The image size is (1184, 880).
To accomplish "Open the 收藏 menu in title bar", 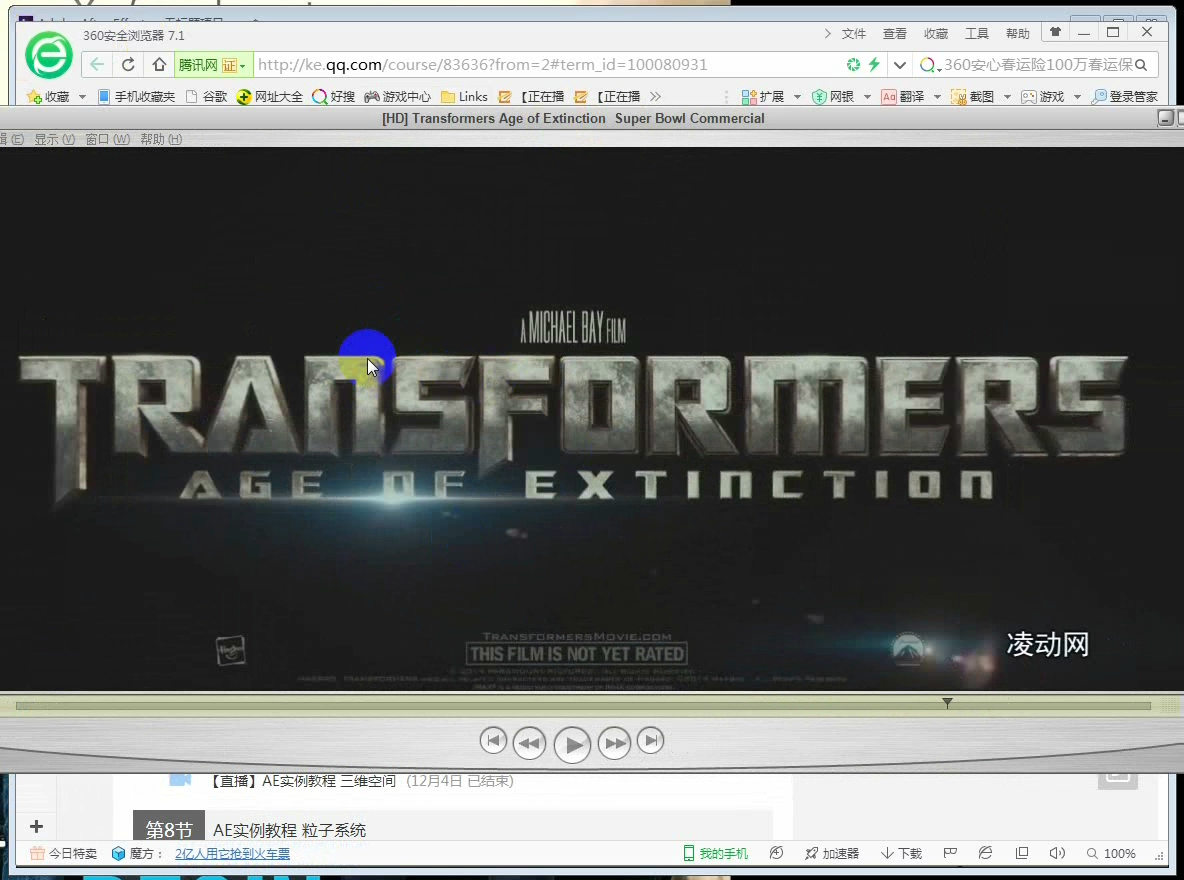I will tap(936, 34).
